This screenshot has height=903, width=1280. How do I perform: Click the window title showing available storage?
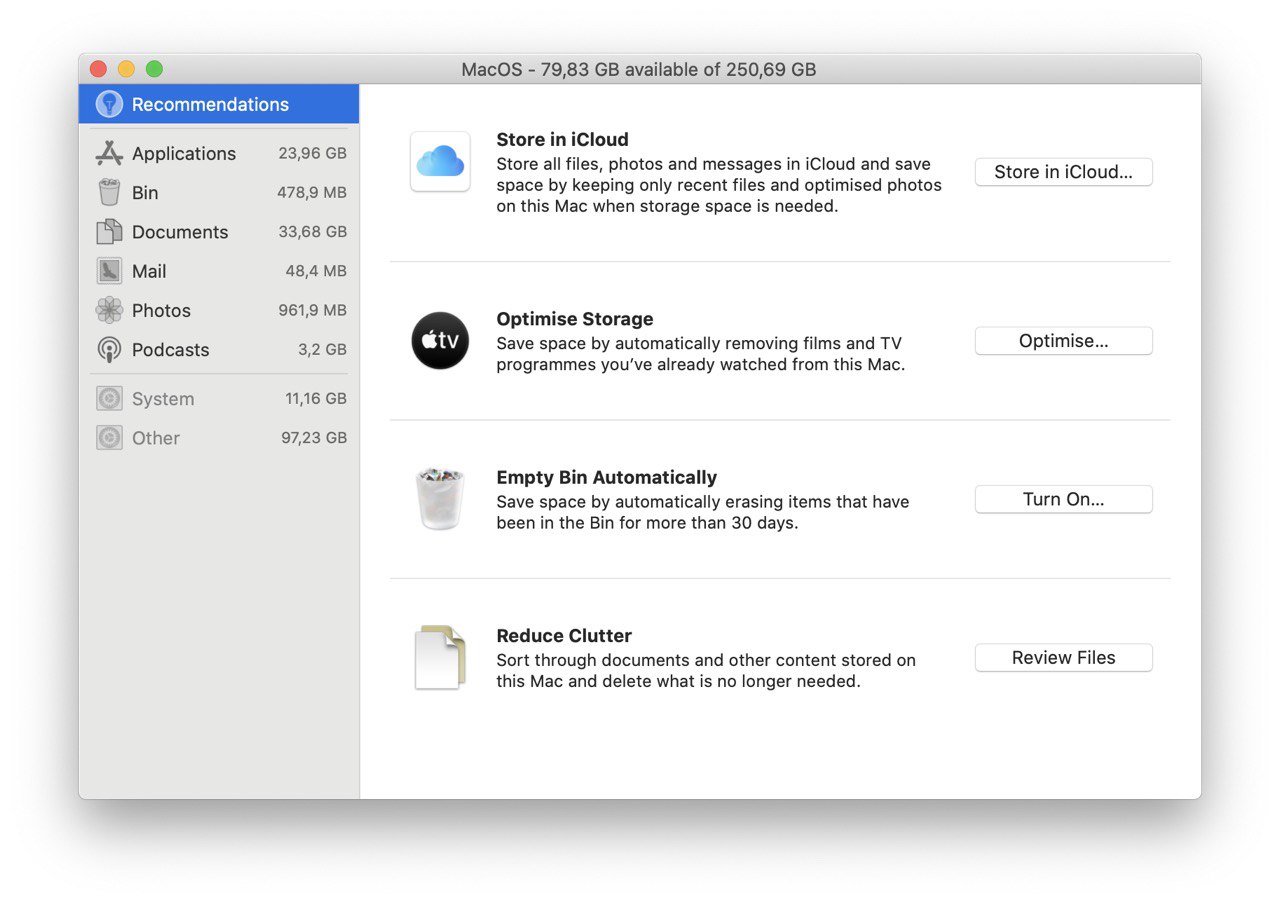638,69
